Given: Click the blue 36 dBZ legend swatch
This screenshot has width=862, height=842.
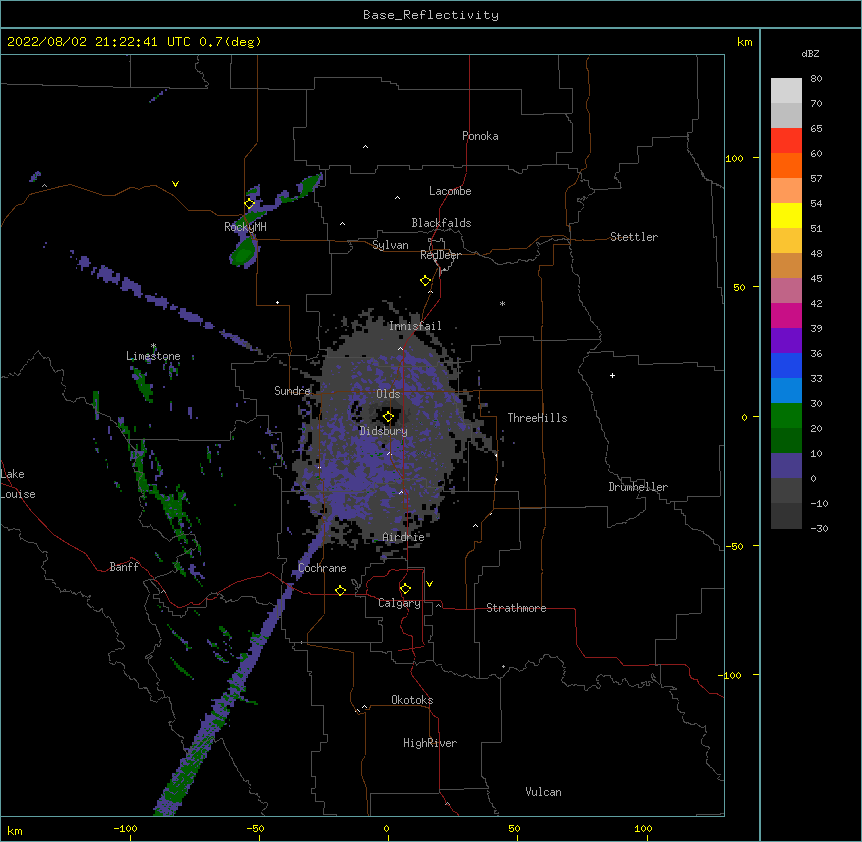Looking at the screenshot, I should (786, 365).
